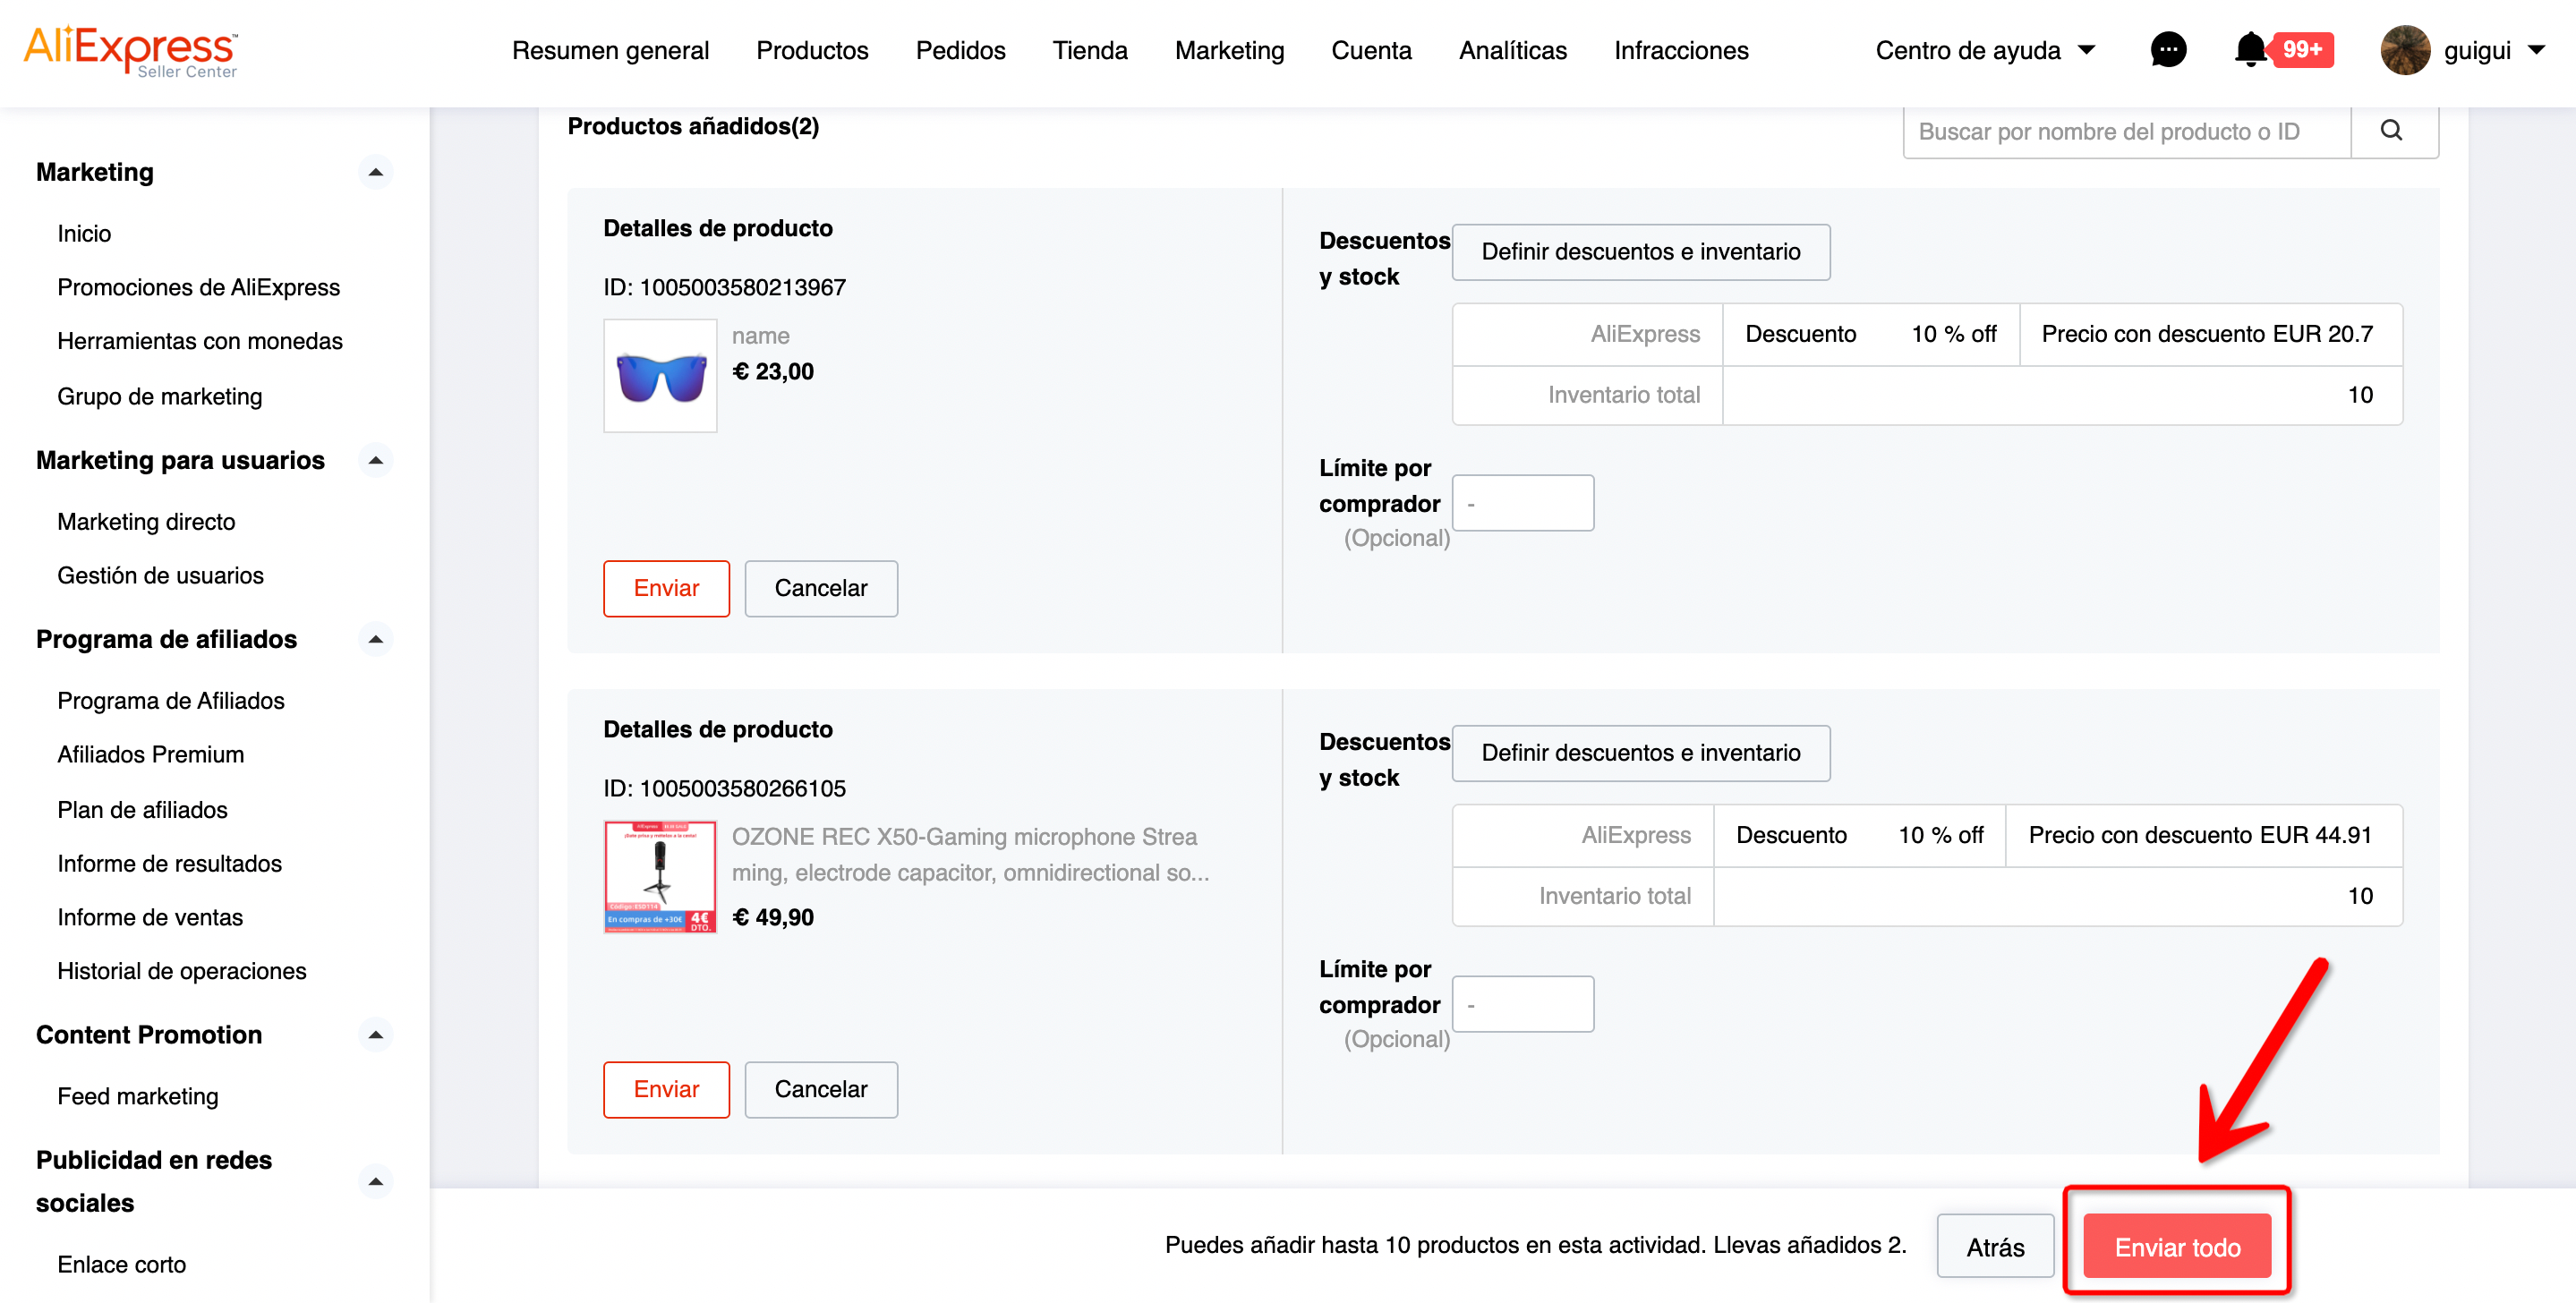Click the AliExpress Seller Center logo
The image size is (2576, 1303).
tap(130, 50)
